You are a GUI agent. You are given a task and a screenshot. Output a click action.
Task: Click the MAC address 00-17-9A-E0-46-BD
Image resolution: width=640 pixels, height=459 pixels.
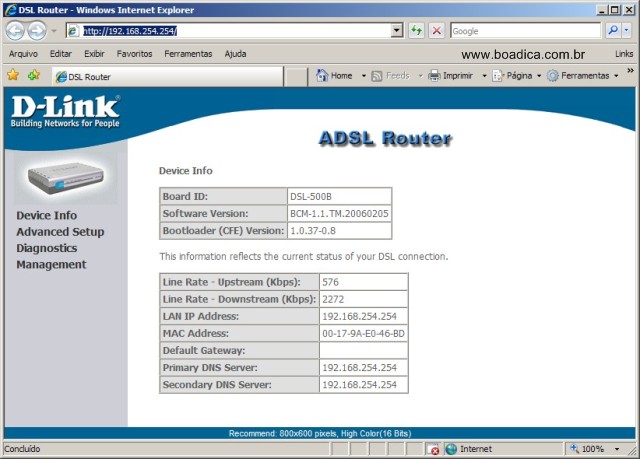point(363,333)
